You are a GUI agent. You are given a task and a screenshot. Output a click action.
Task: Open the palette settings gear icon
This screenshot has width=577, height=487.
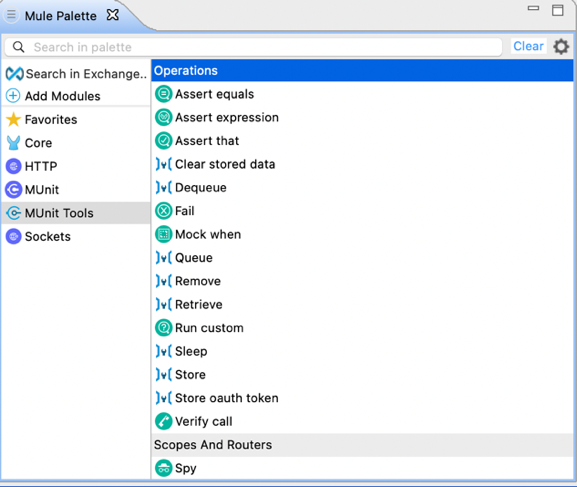(561, 47)
